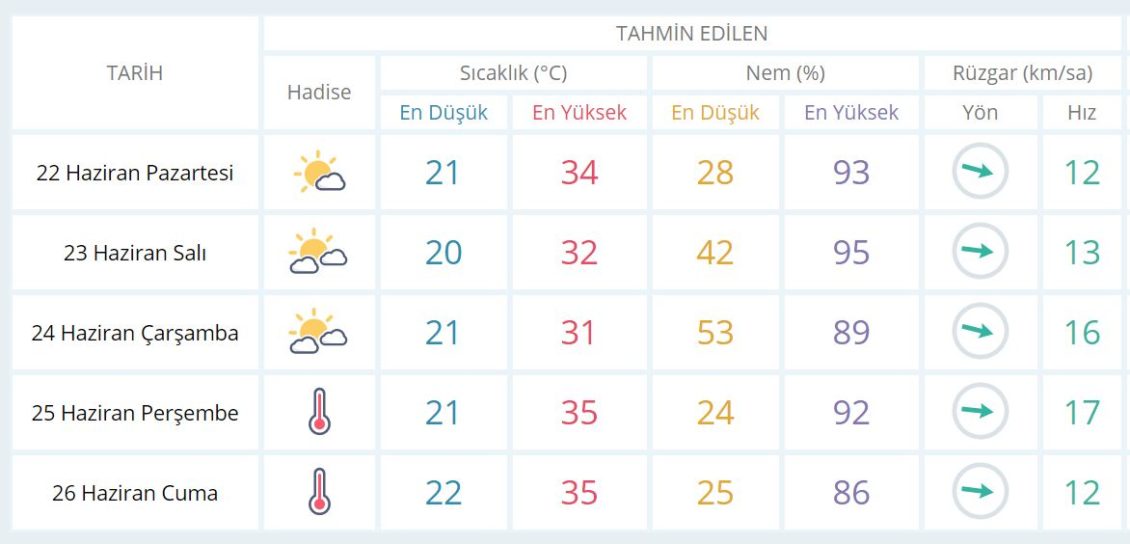Click the wind direction arrow for 22 Haziran
1130x544 pixels.
(x=979, y=172)
